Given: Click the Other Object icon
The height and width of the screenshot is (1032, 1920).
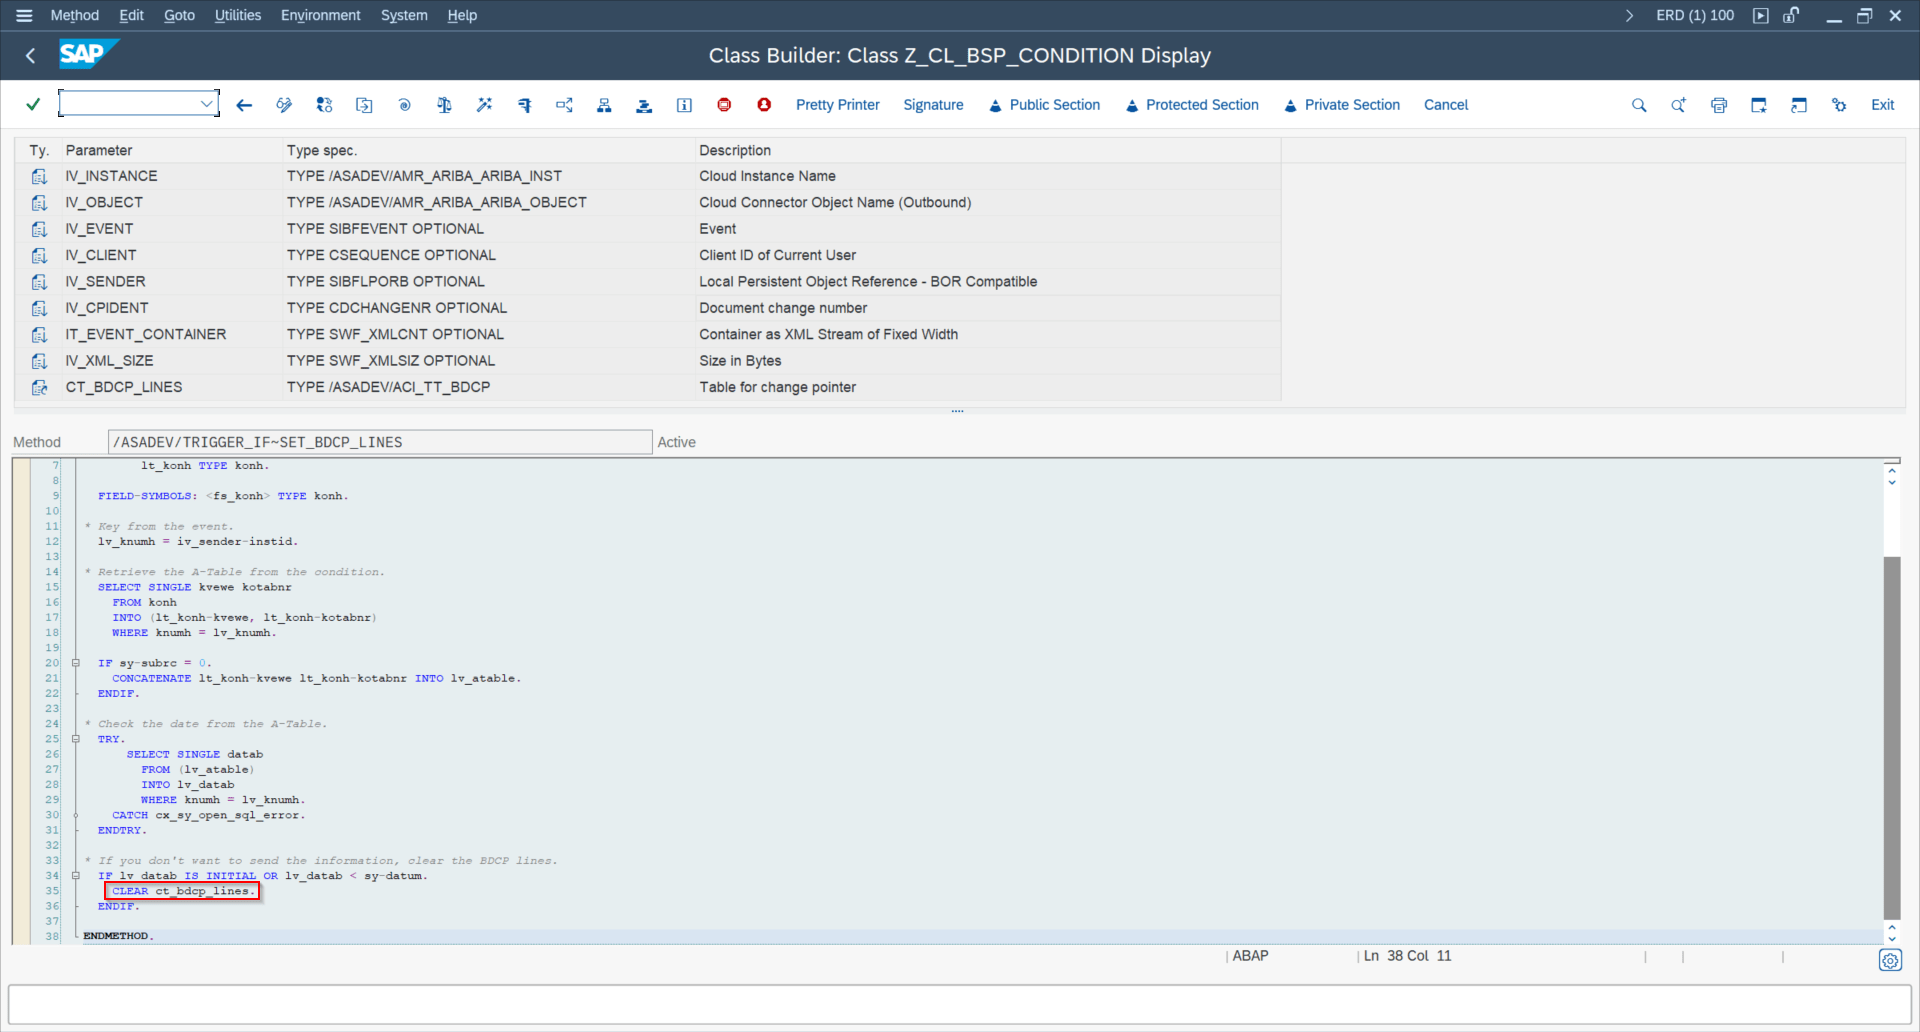Looking at the screenshot, I should tap(364, 105).
